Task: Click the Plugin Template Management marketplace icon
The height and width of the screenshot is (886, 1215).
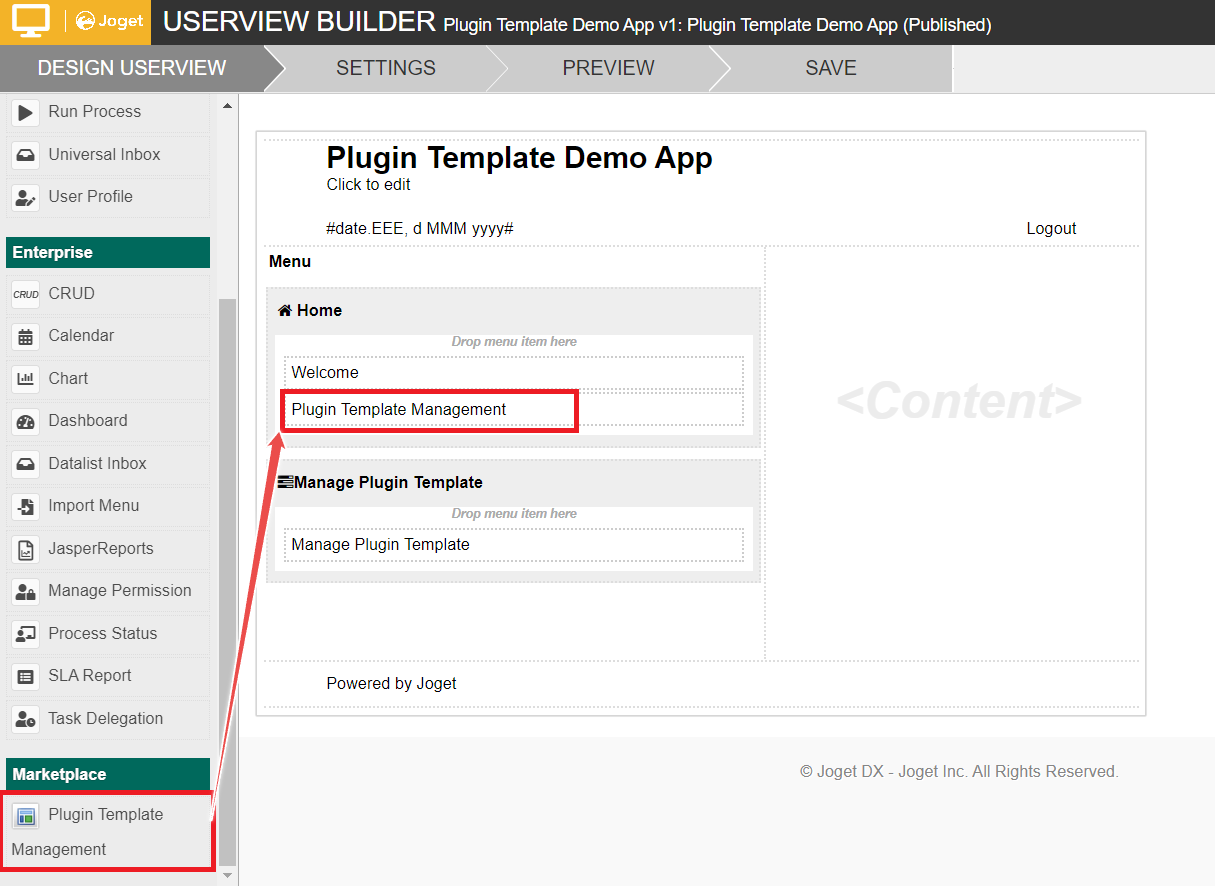Action: coord(25,815)
